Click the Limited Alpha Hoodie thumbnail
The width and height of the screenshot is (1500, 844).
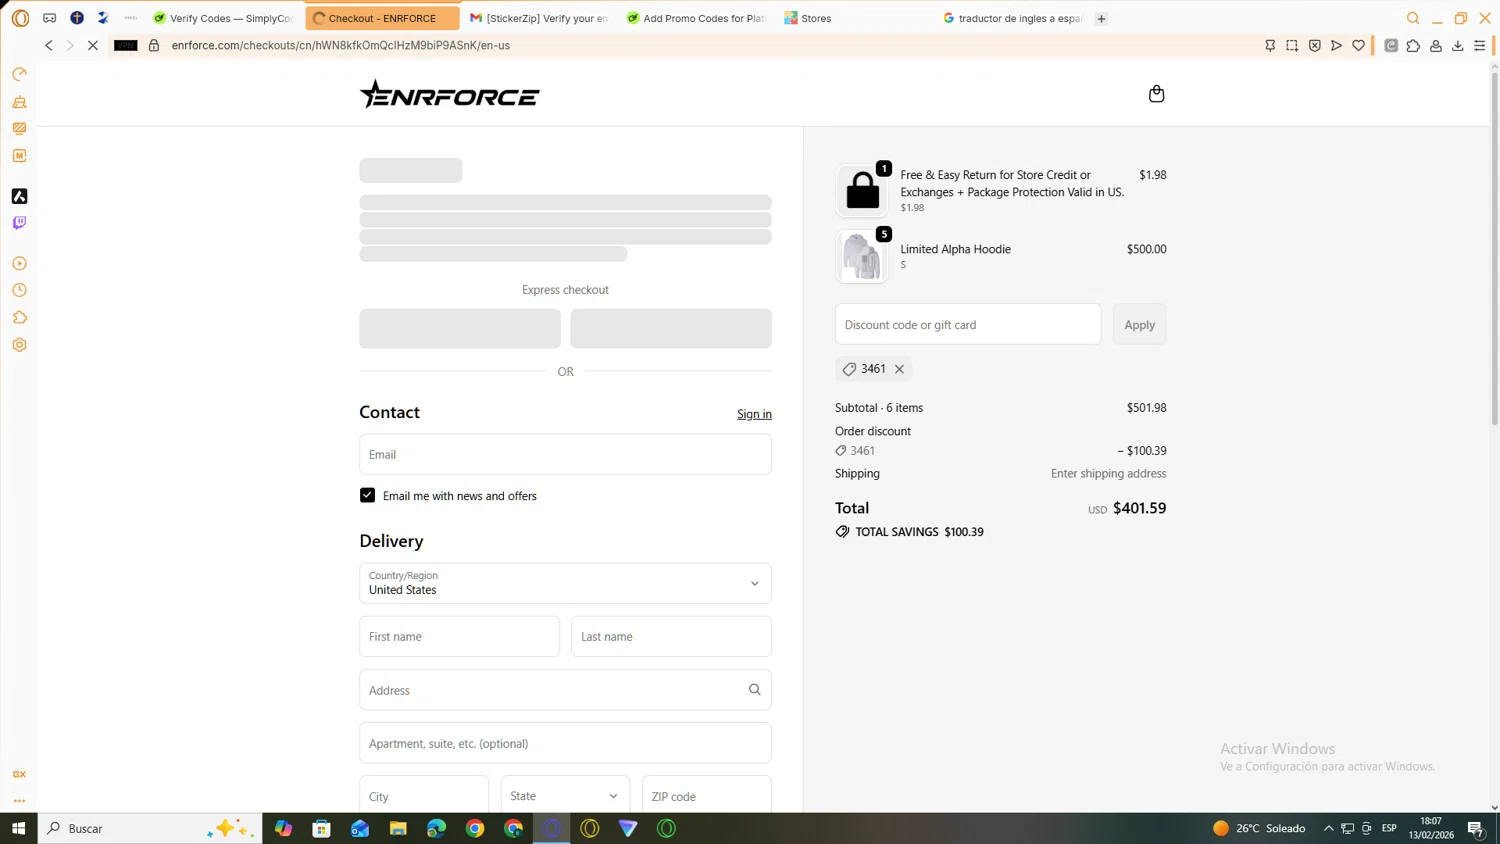[x=862, y=257]
